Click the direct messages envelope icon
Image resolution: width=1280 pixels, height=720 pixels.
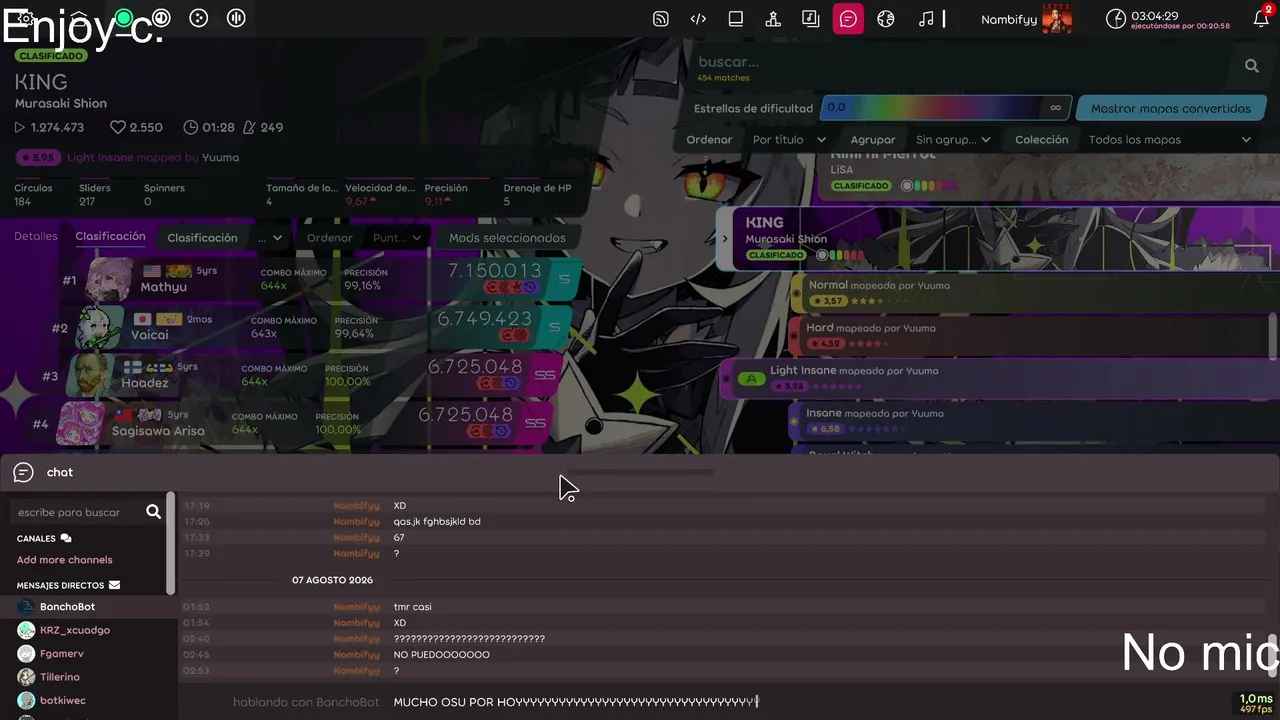click(114, 585)
